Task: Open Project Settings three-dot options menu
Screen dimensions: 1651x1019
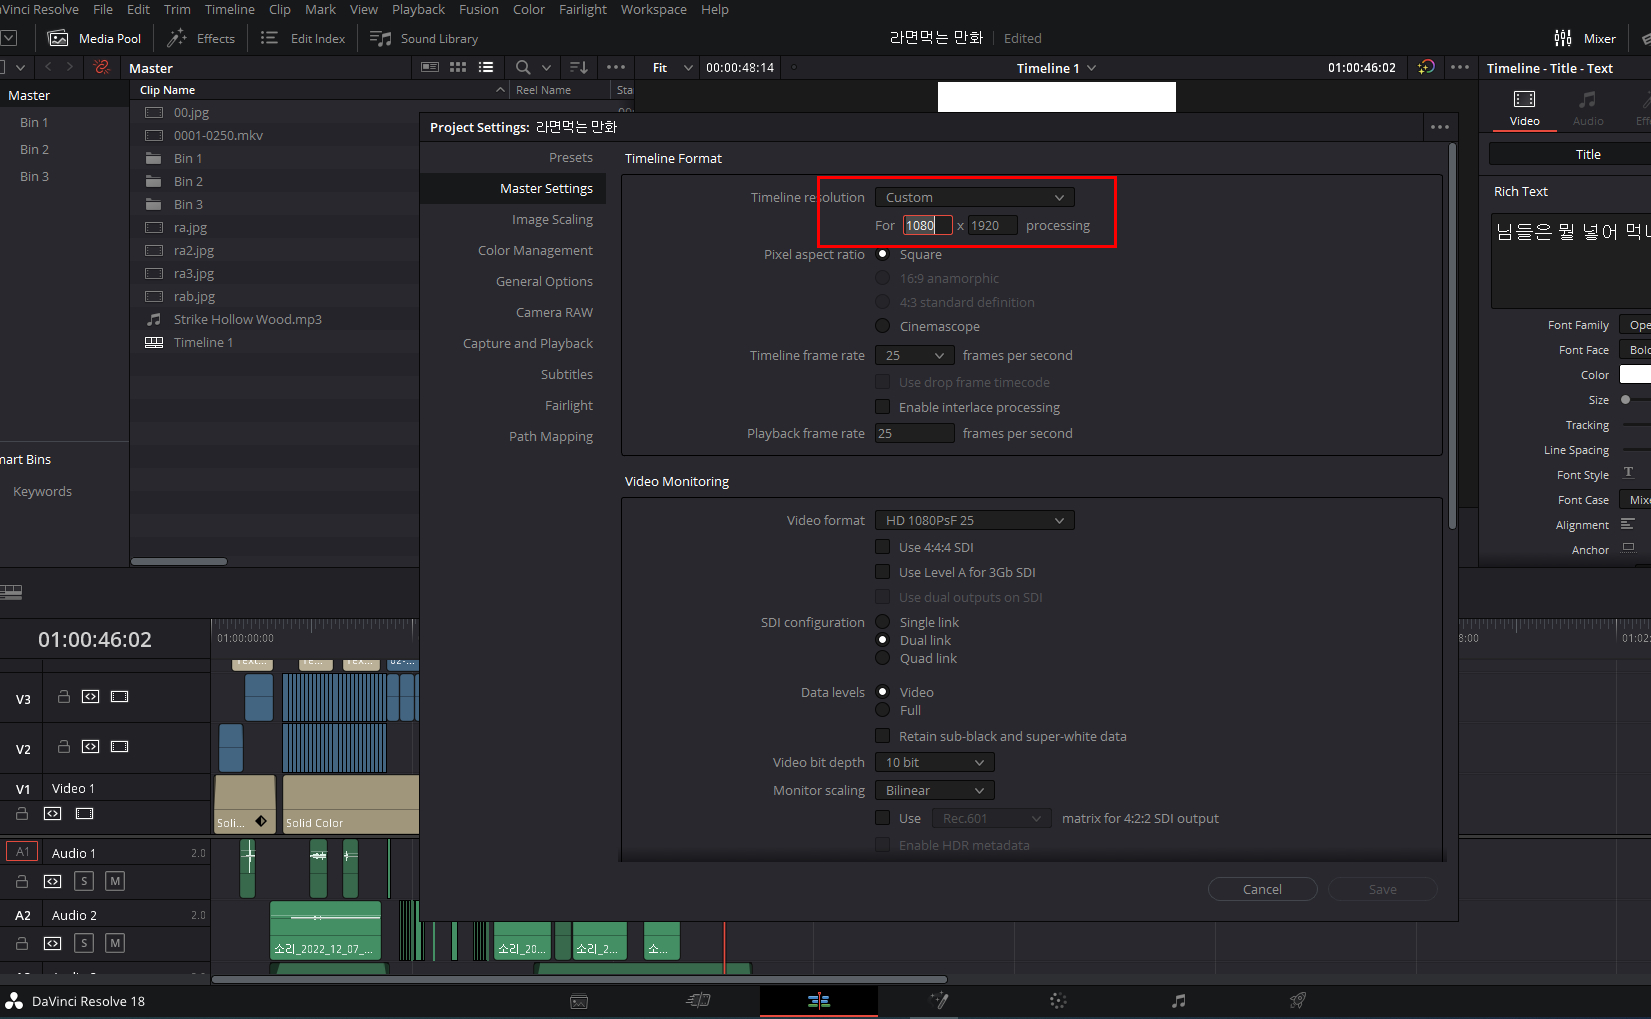Action: pos(1439,127)
